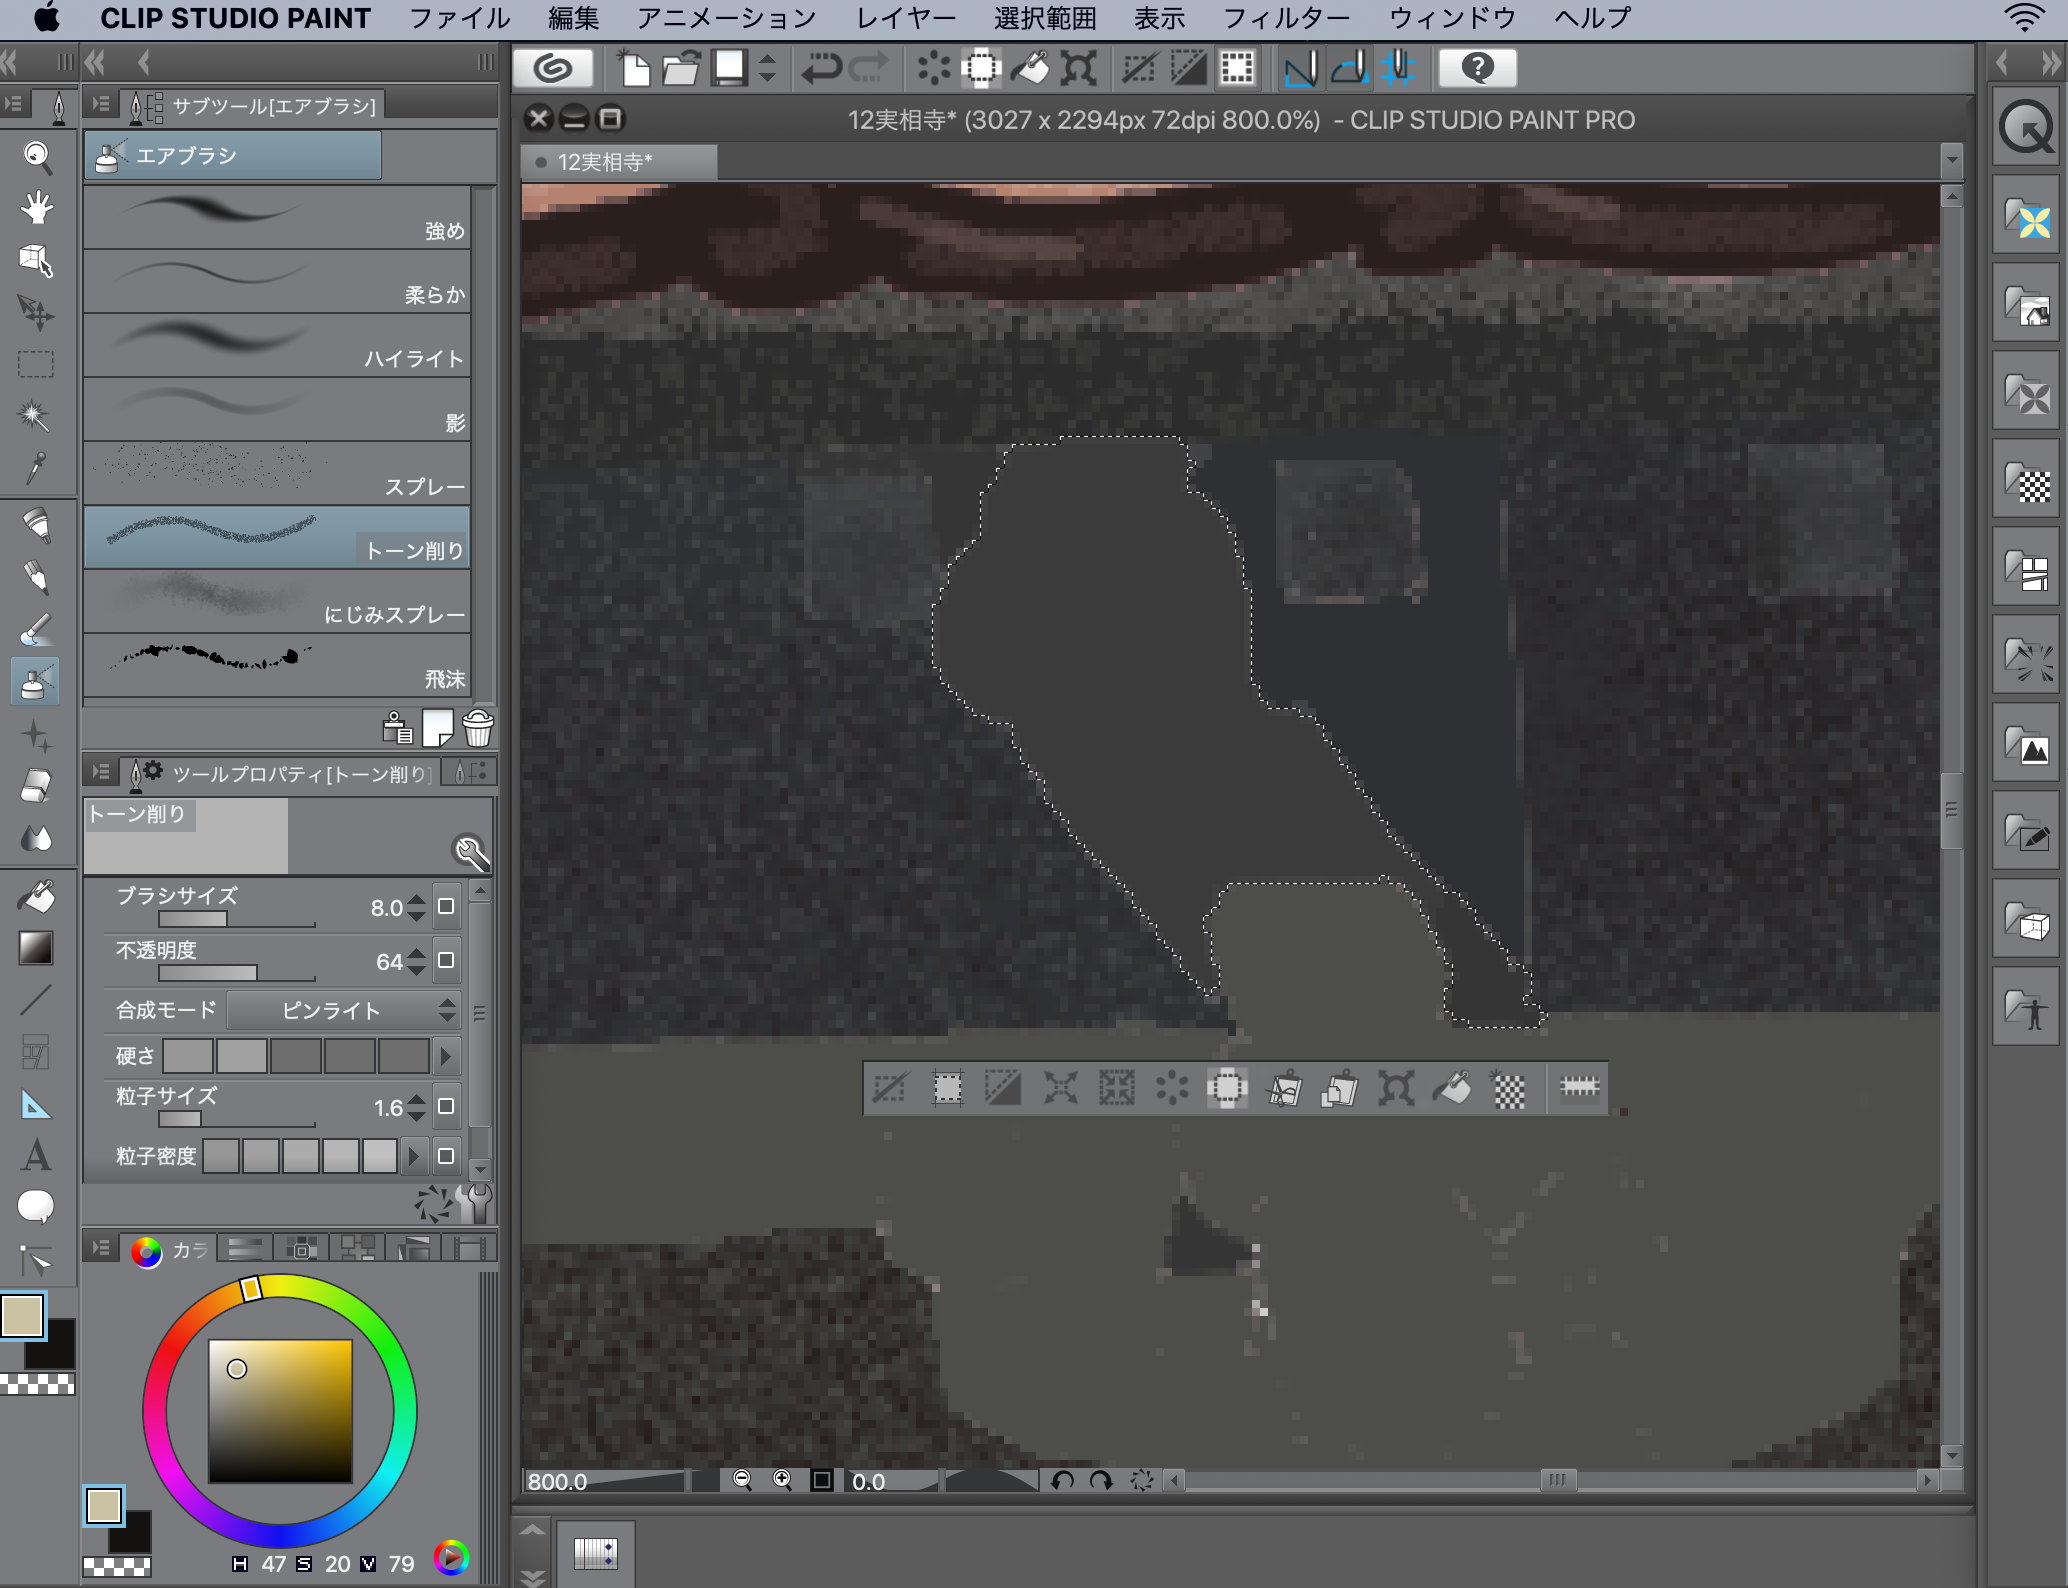Toggle brush size indicator checkbox

coord(446,906)
